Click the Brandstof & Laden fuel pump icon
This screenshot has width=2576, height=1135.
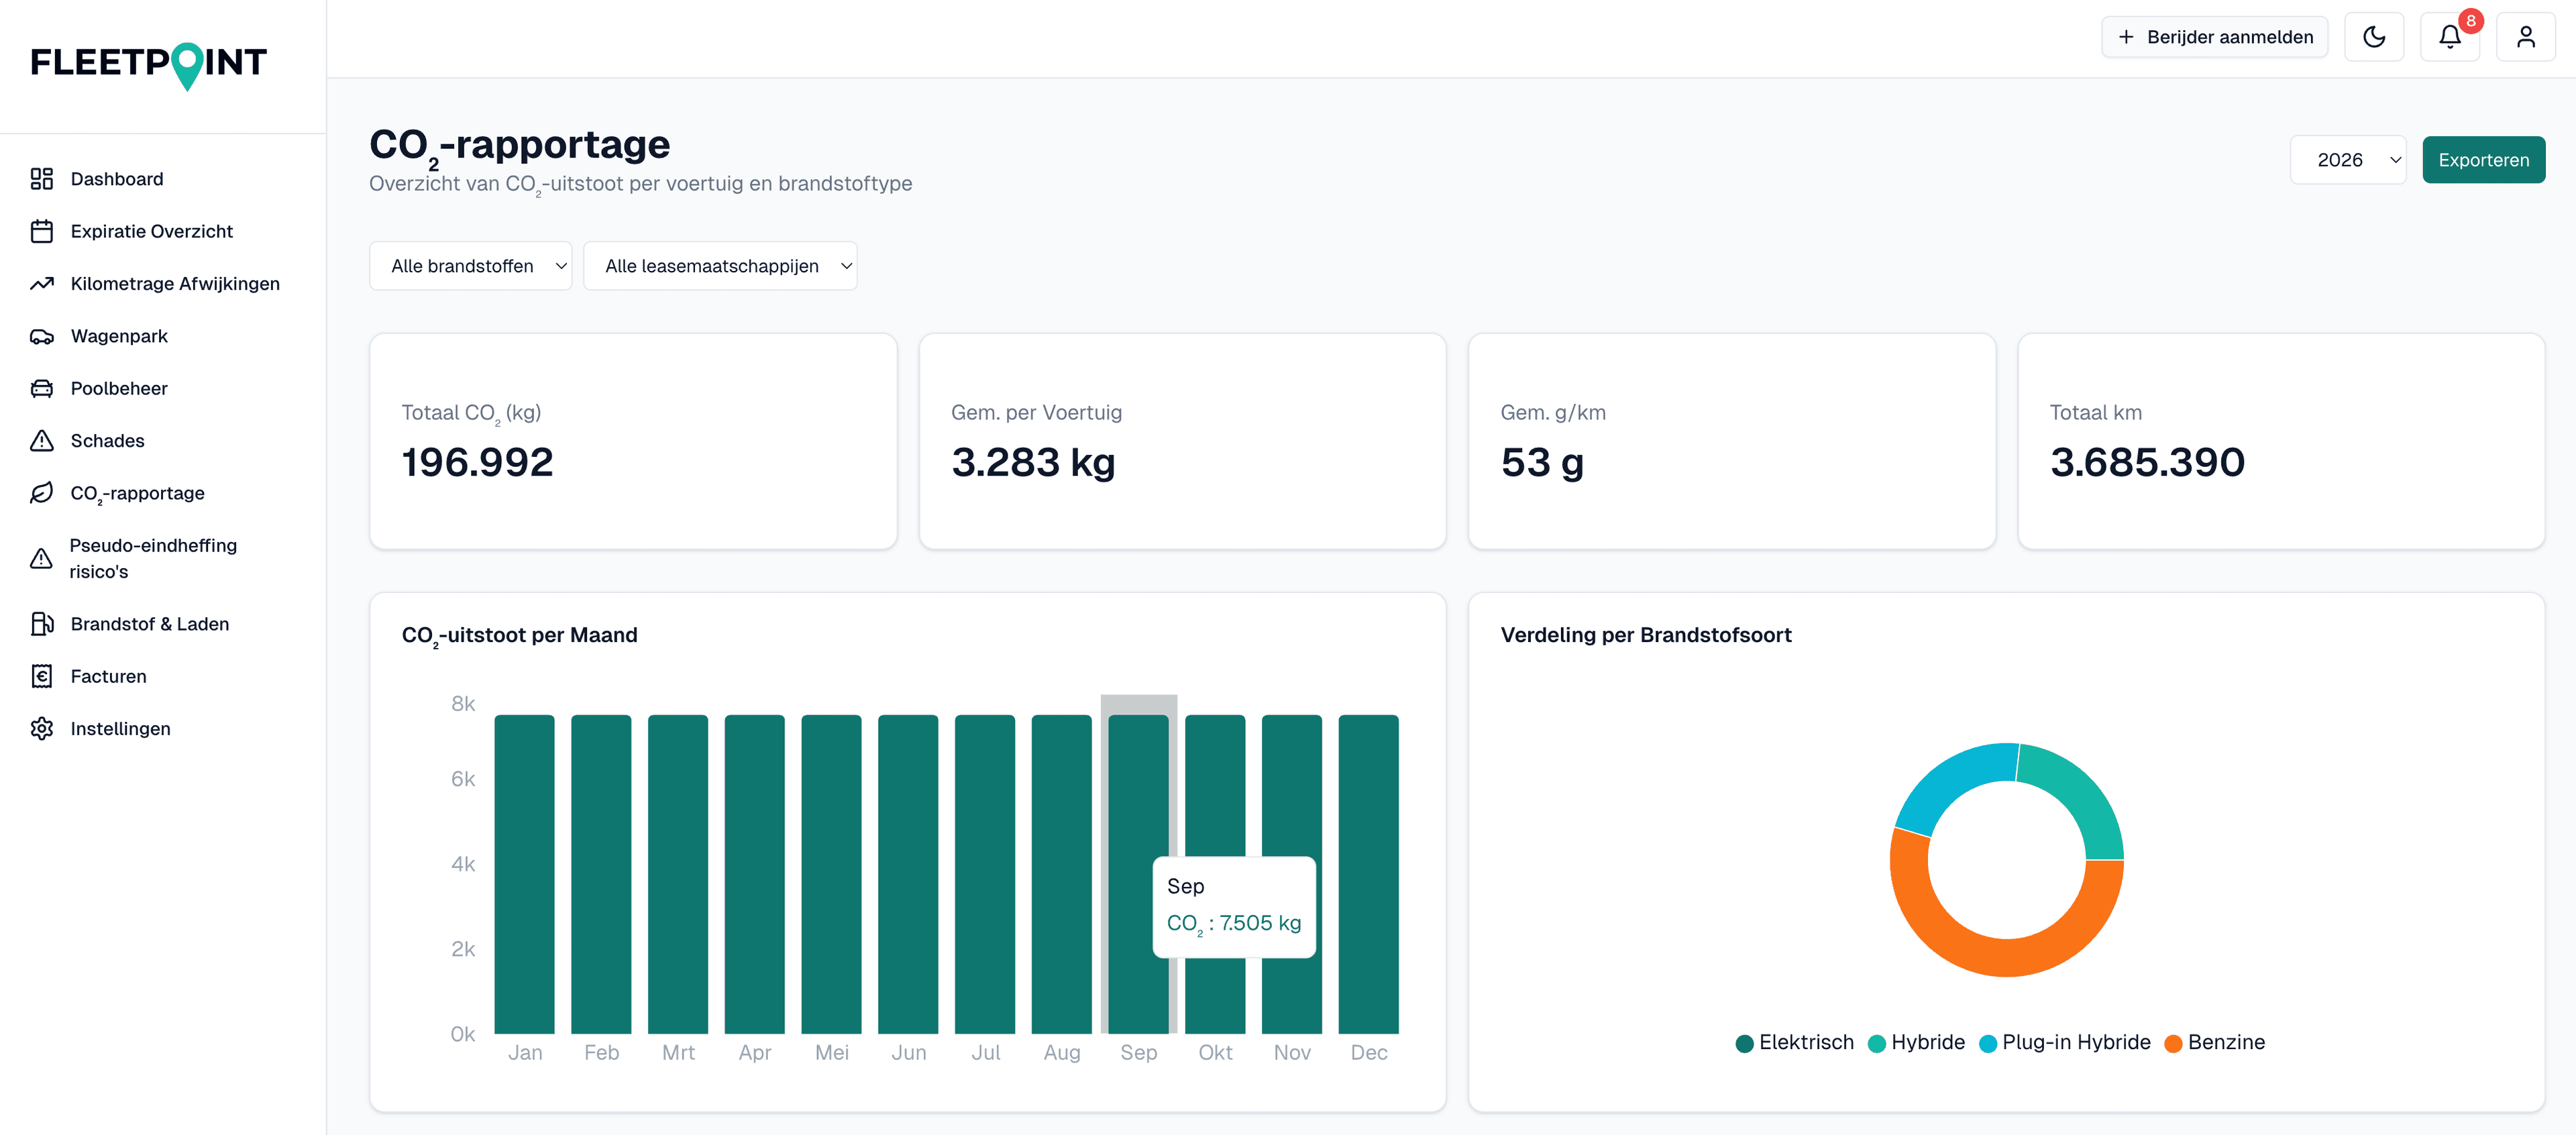(41, 624)
